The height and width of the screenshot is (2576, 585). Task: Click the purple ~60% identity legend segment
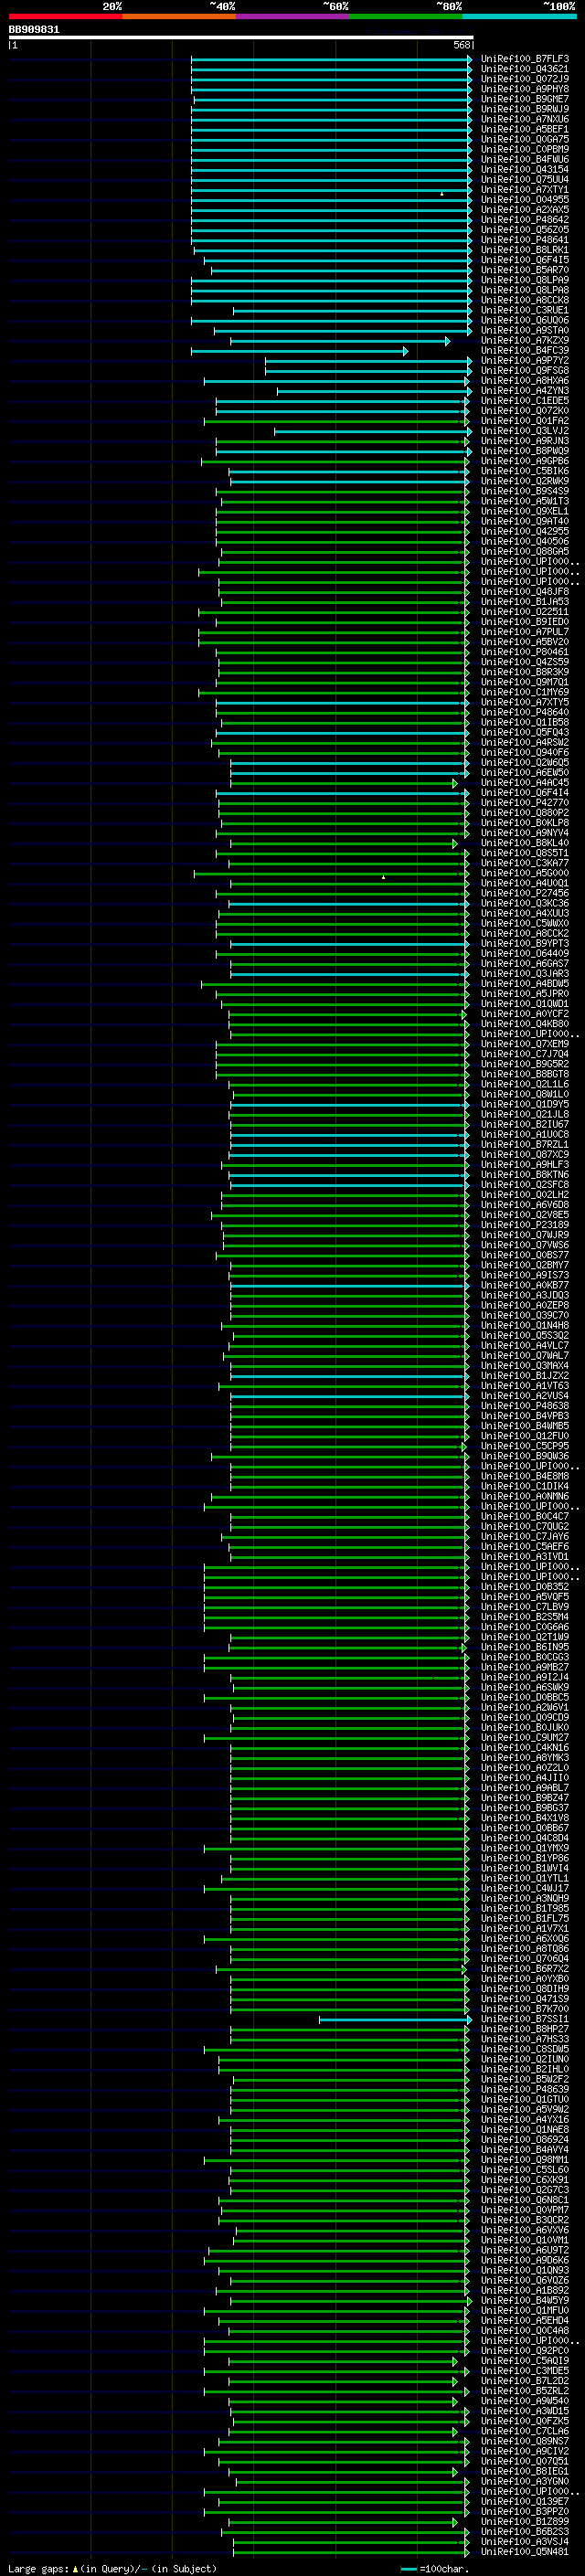(x=293, y=16)
